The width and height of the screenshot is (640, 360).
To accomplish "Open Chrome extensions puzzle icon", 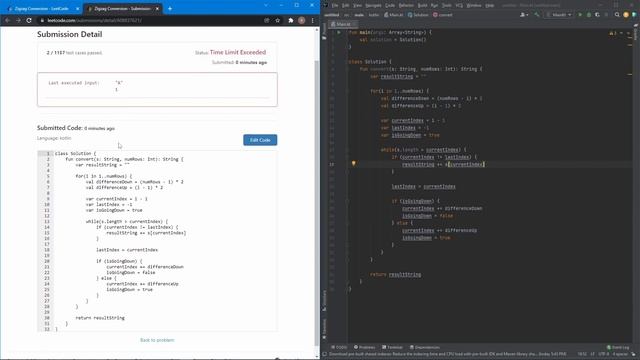I will pyautogui.click(x=291, y=20).
